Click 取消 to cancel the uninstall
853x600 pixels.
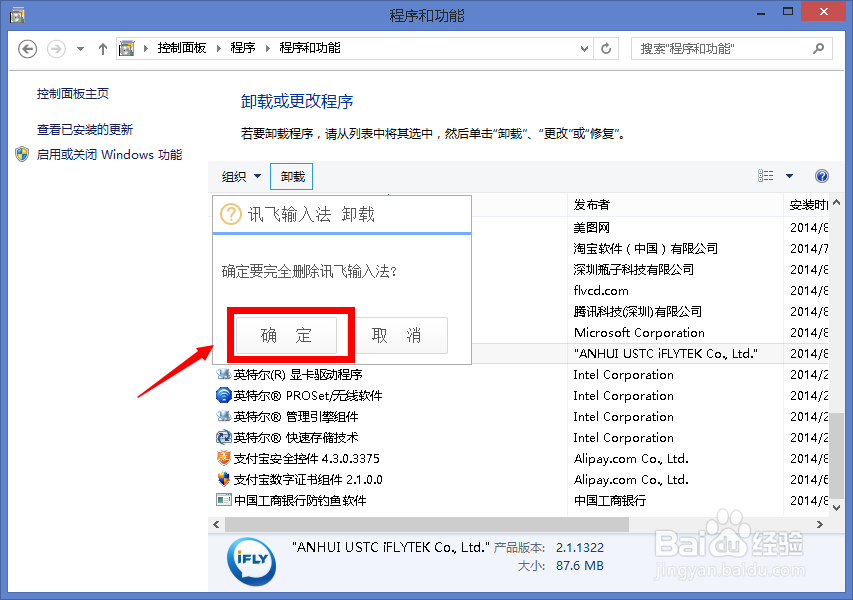point(402,335)
